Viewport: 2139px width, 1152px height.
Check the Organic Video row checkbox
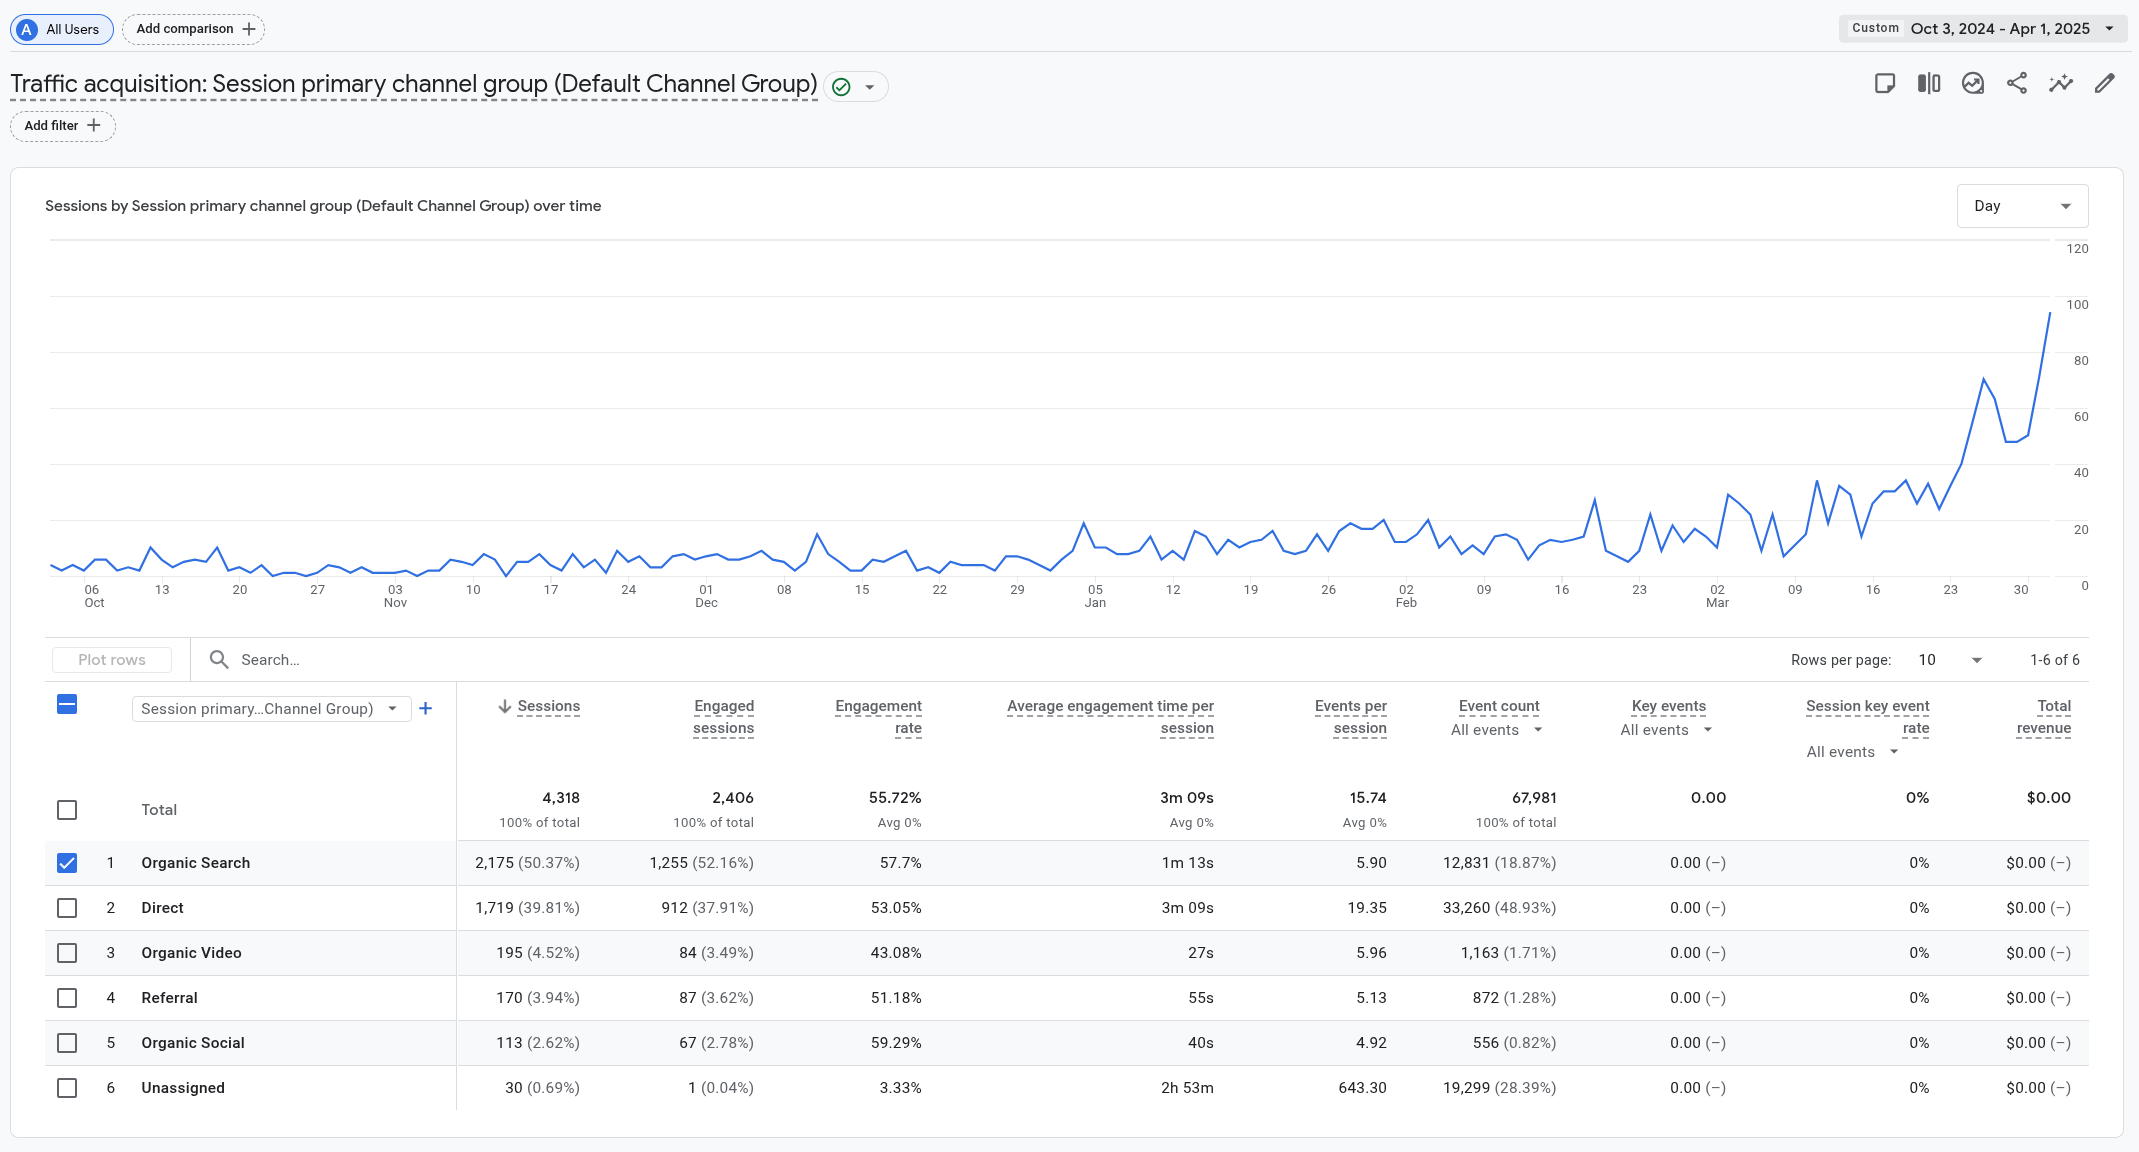click(67, 953)
